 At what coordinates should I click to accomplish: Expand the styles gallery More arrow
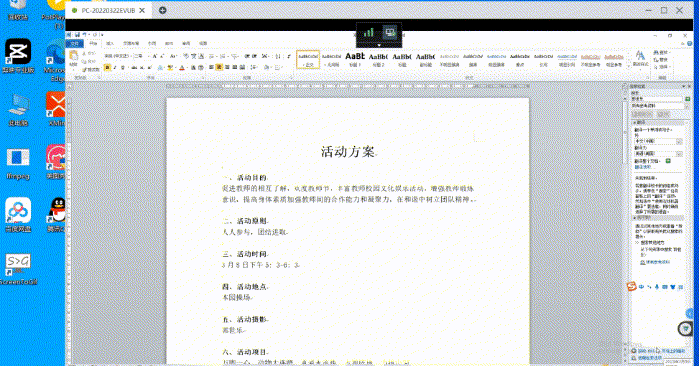[x=628, y=66]
